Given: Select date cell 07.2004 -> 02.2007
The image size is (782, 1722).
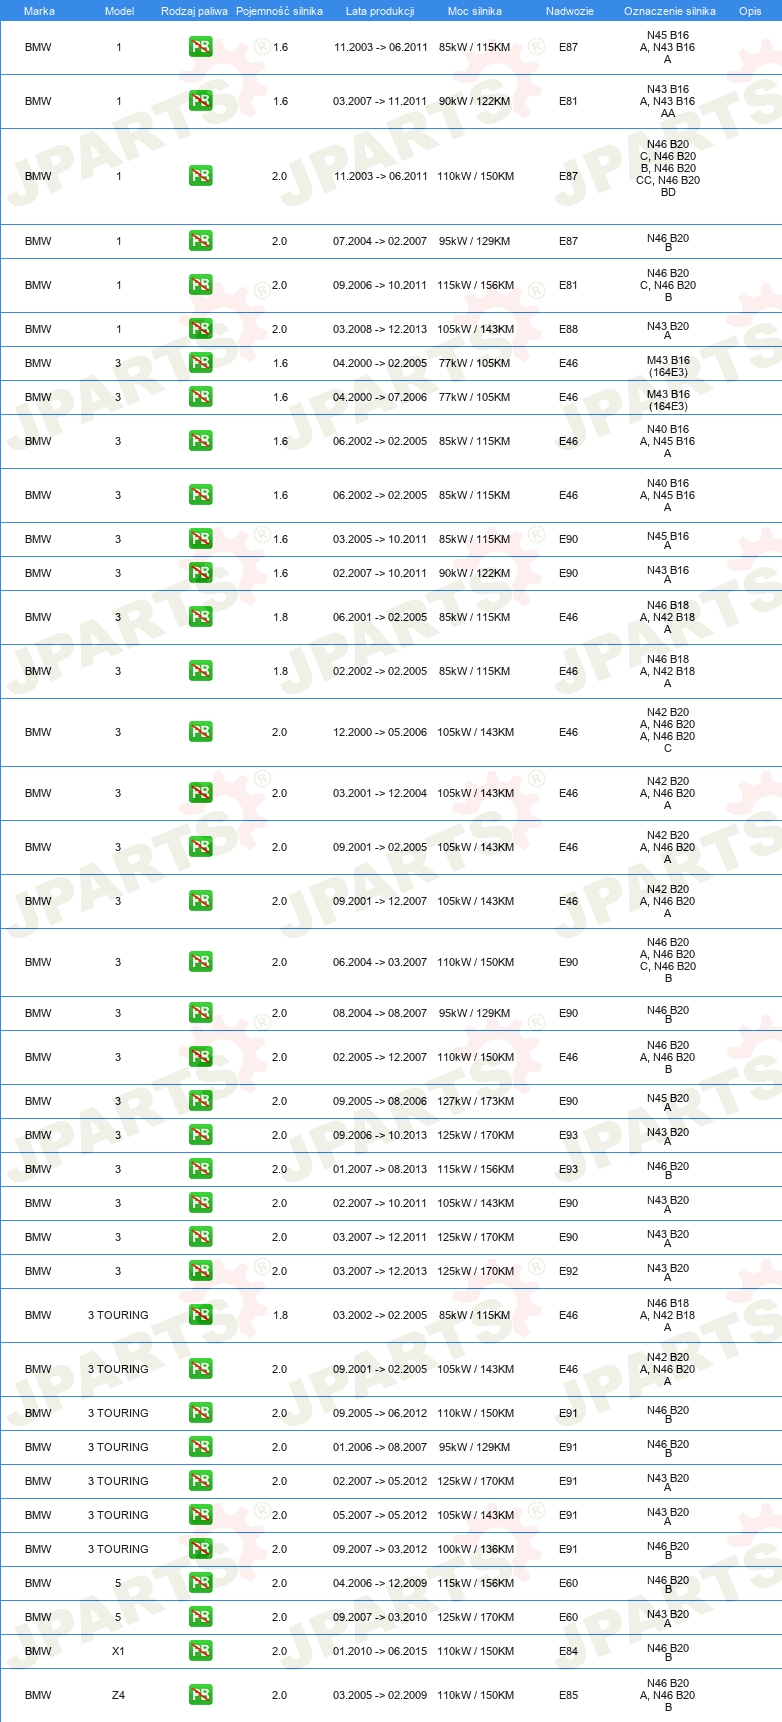Looking at the screenshot, I should click(380, 241).
